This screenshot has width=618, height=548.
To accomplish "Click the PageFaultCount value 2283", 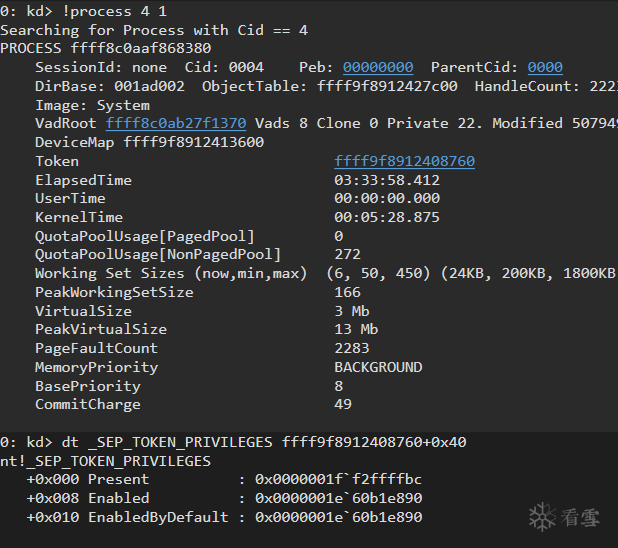I will coord(352,348).
